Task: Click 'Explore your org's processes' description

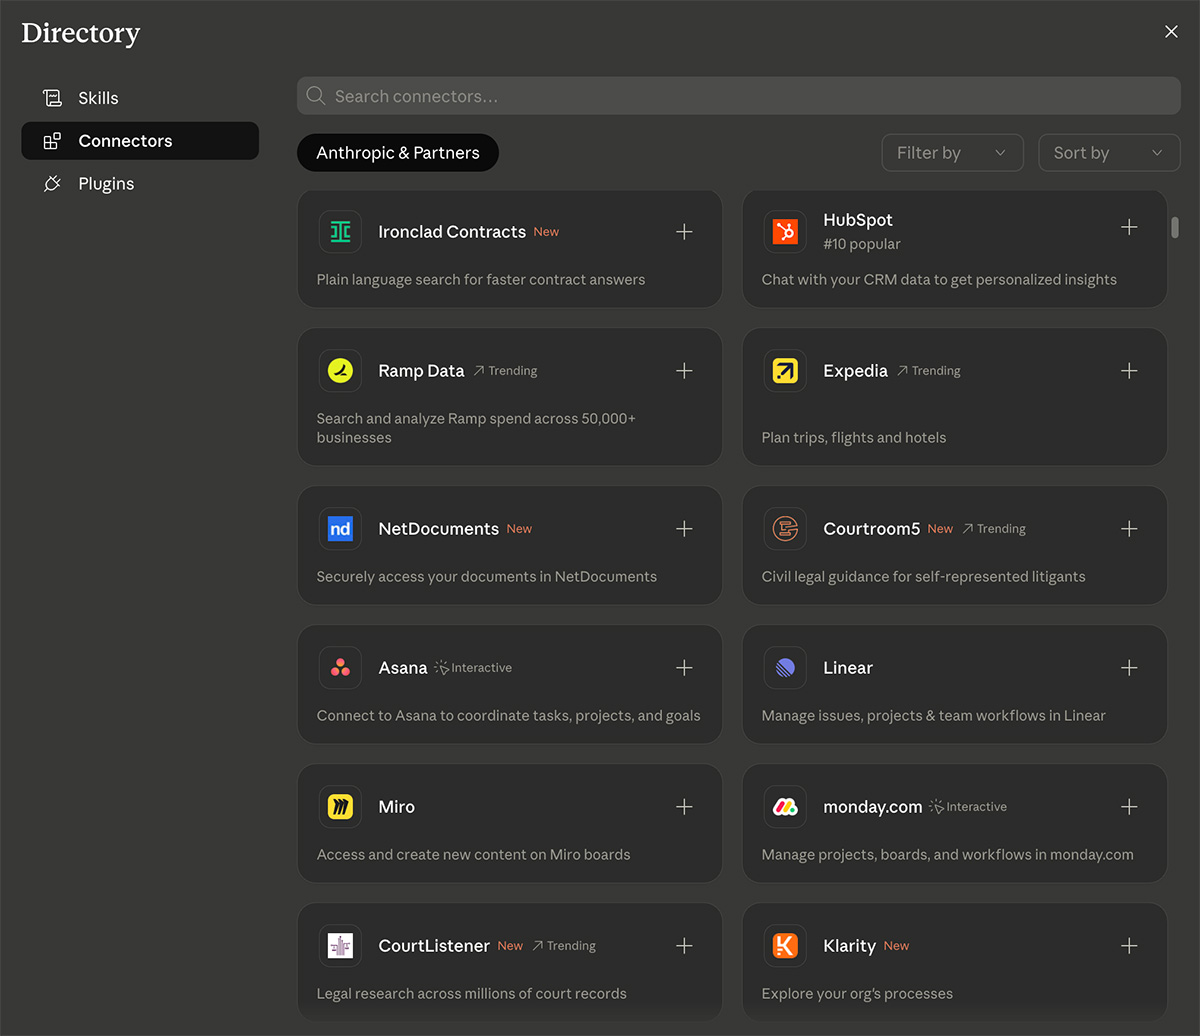Action: click(x=857, y=993)
